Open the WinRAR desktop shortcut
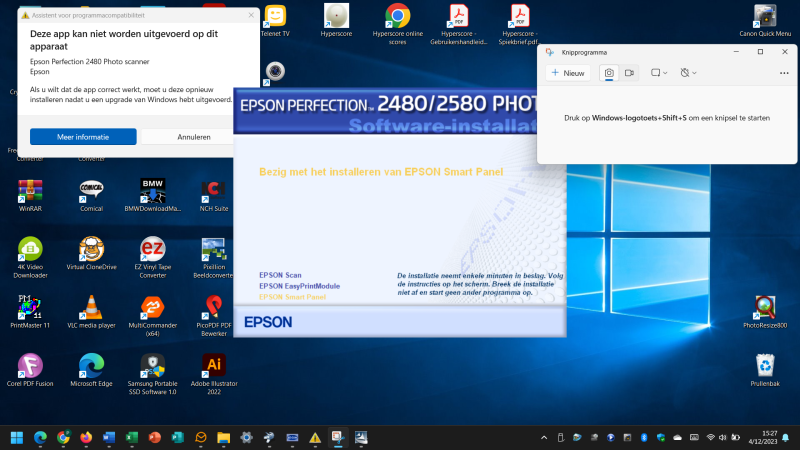Image resolution: width=800 pixels, height=450 pixels. 31,190
